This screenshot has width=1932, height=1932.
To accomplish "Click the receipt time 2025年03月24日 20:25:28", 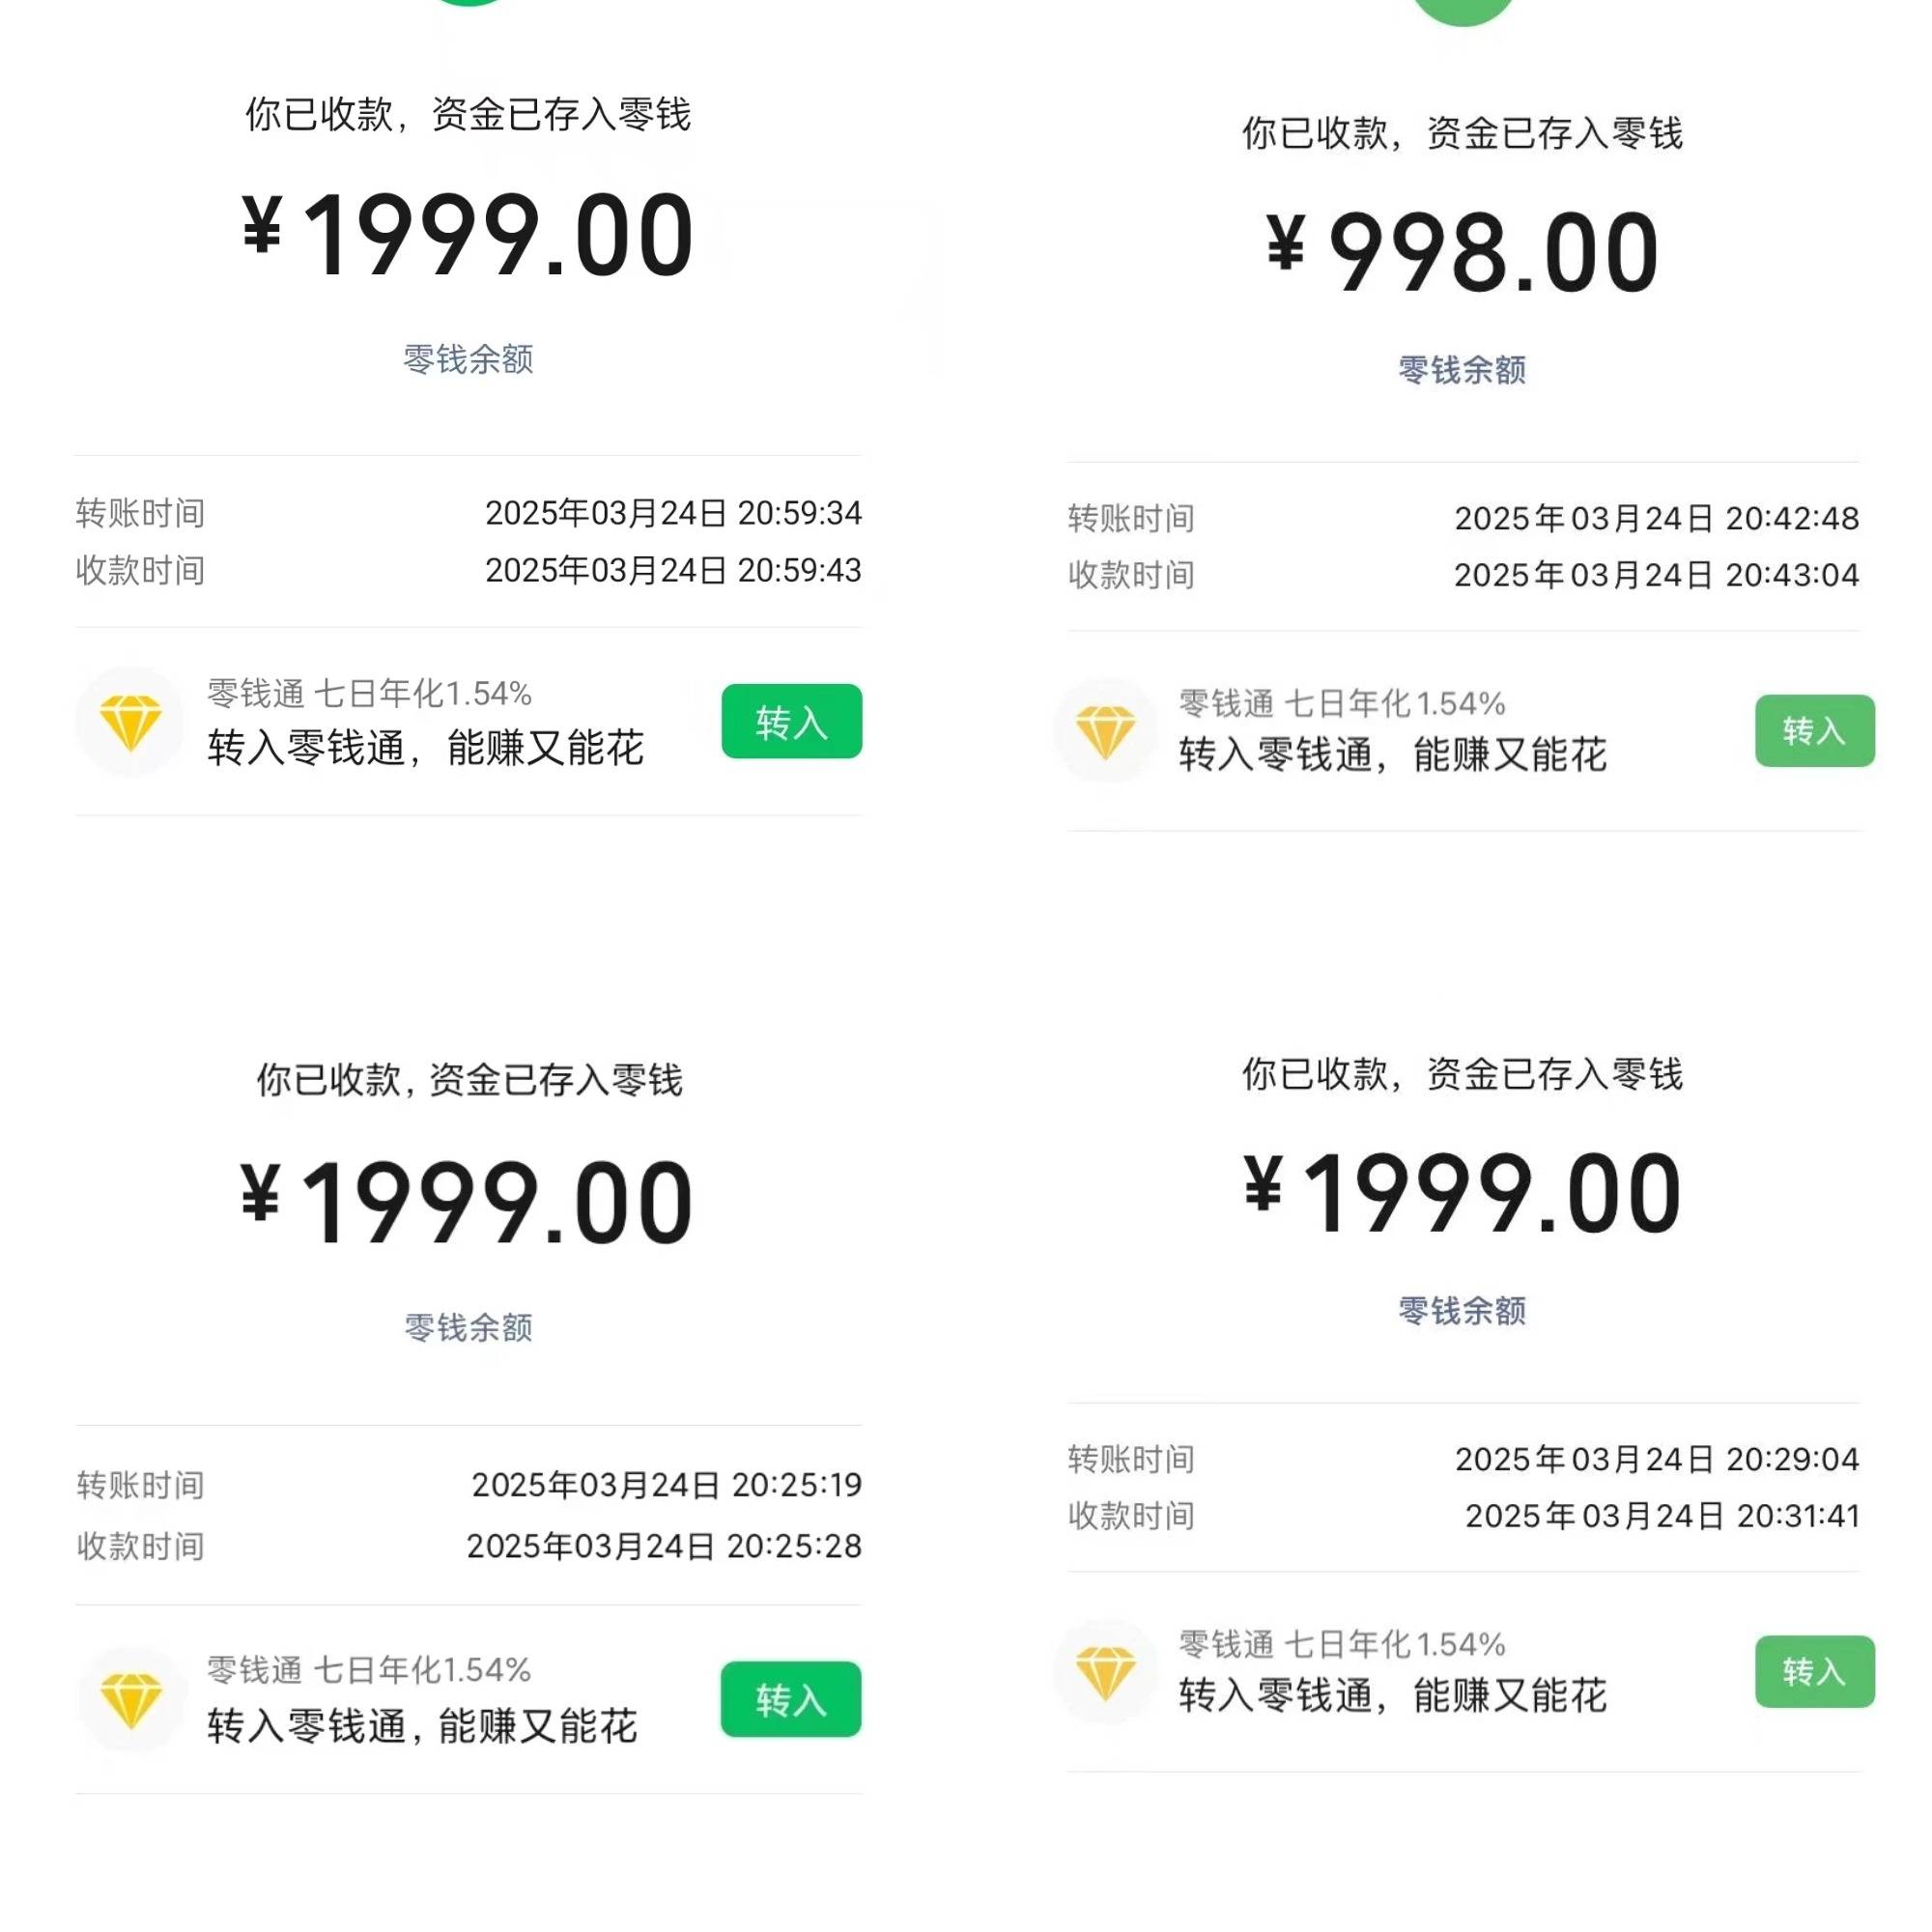I will tap(664, 1546).
